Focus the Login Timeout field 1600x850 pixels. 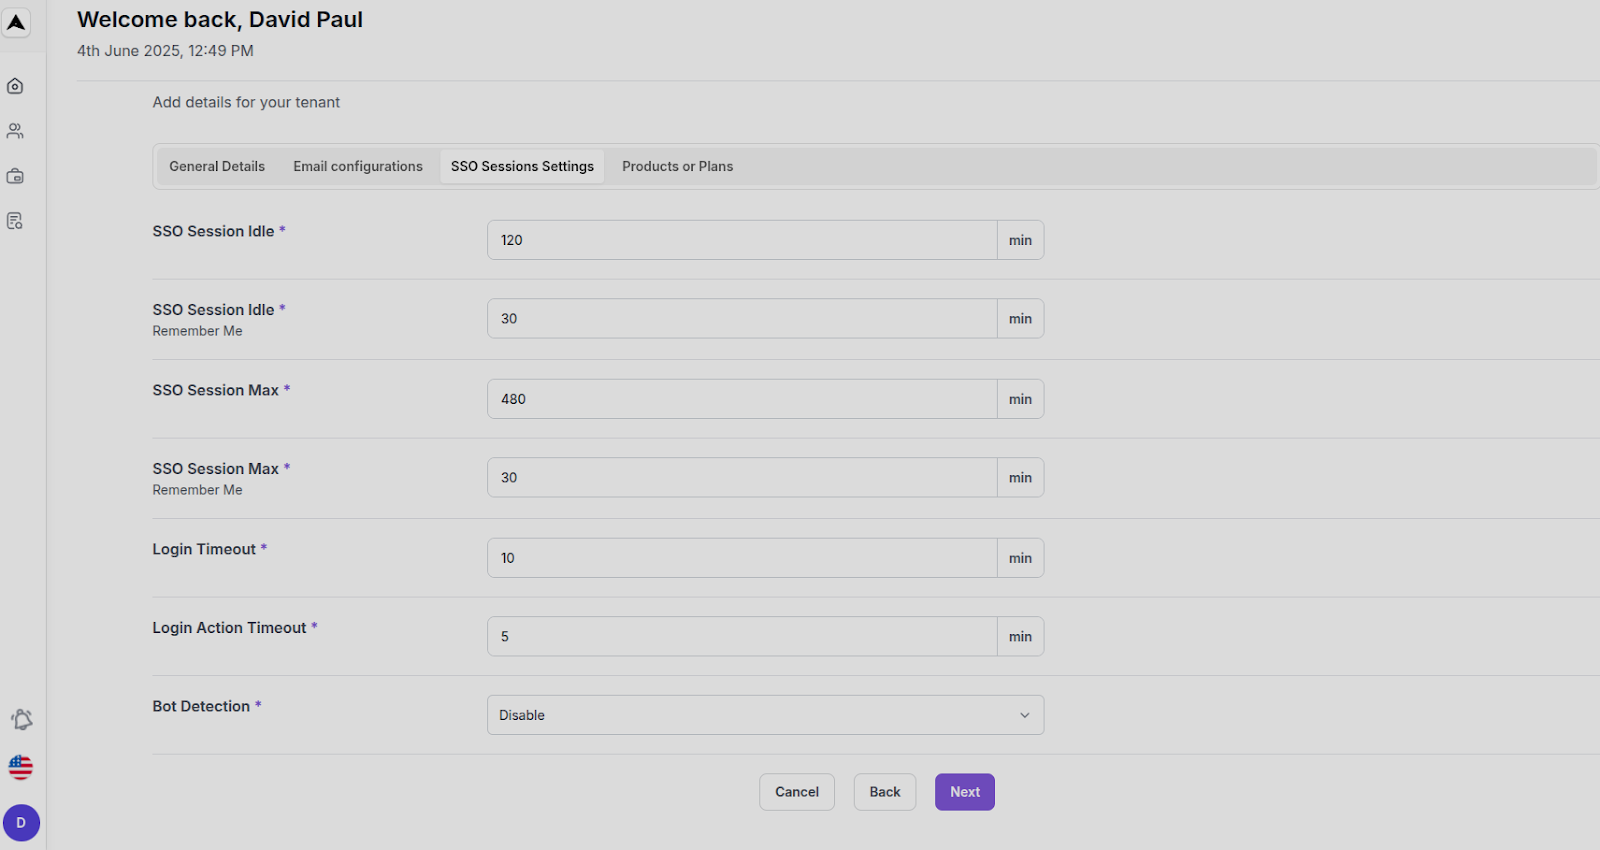(x=742, y=558)
